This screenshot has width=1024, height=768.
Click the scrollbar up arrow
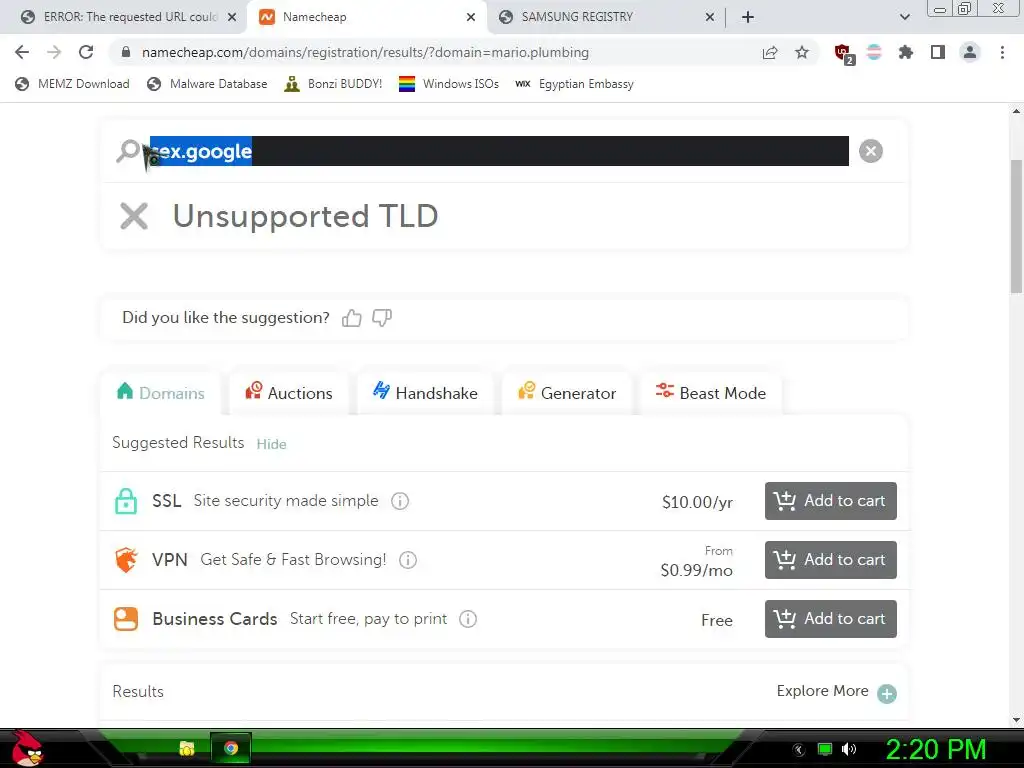pyautogui.click(x=1016, y=111)
